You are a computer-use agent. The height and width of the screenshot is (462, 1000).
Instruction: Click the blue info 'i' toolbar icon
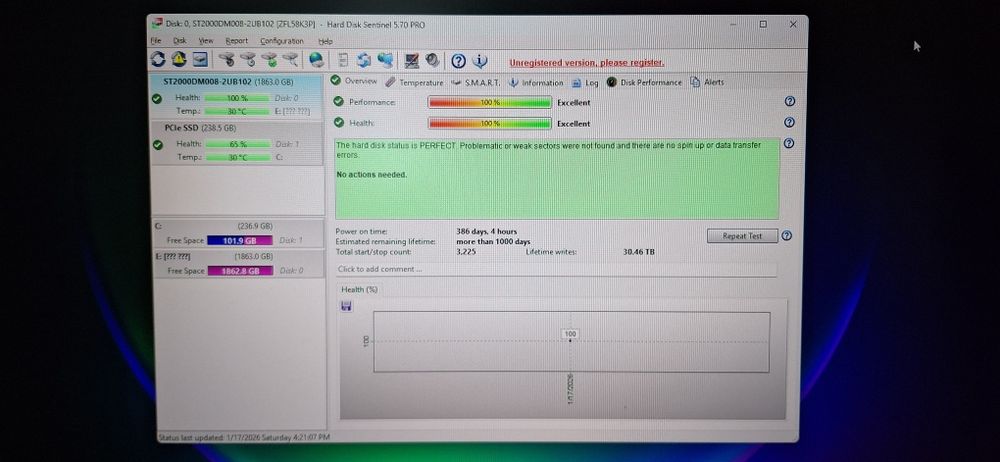pyautogui.click(x=480, y=61)
